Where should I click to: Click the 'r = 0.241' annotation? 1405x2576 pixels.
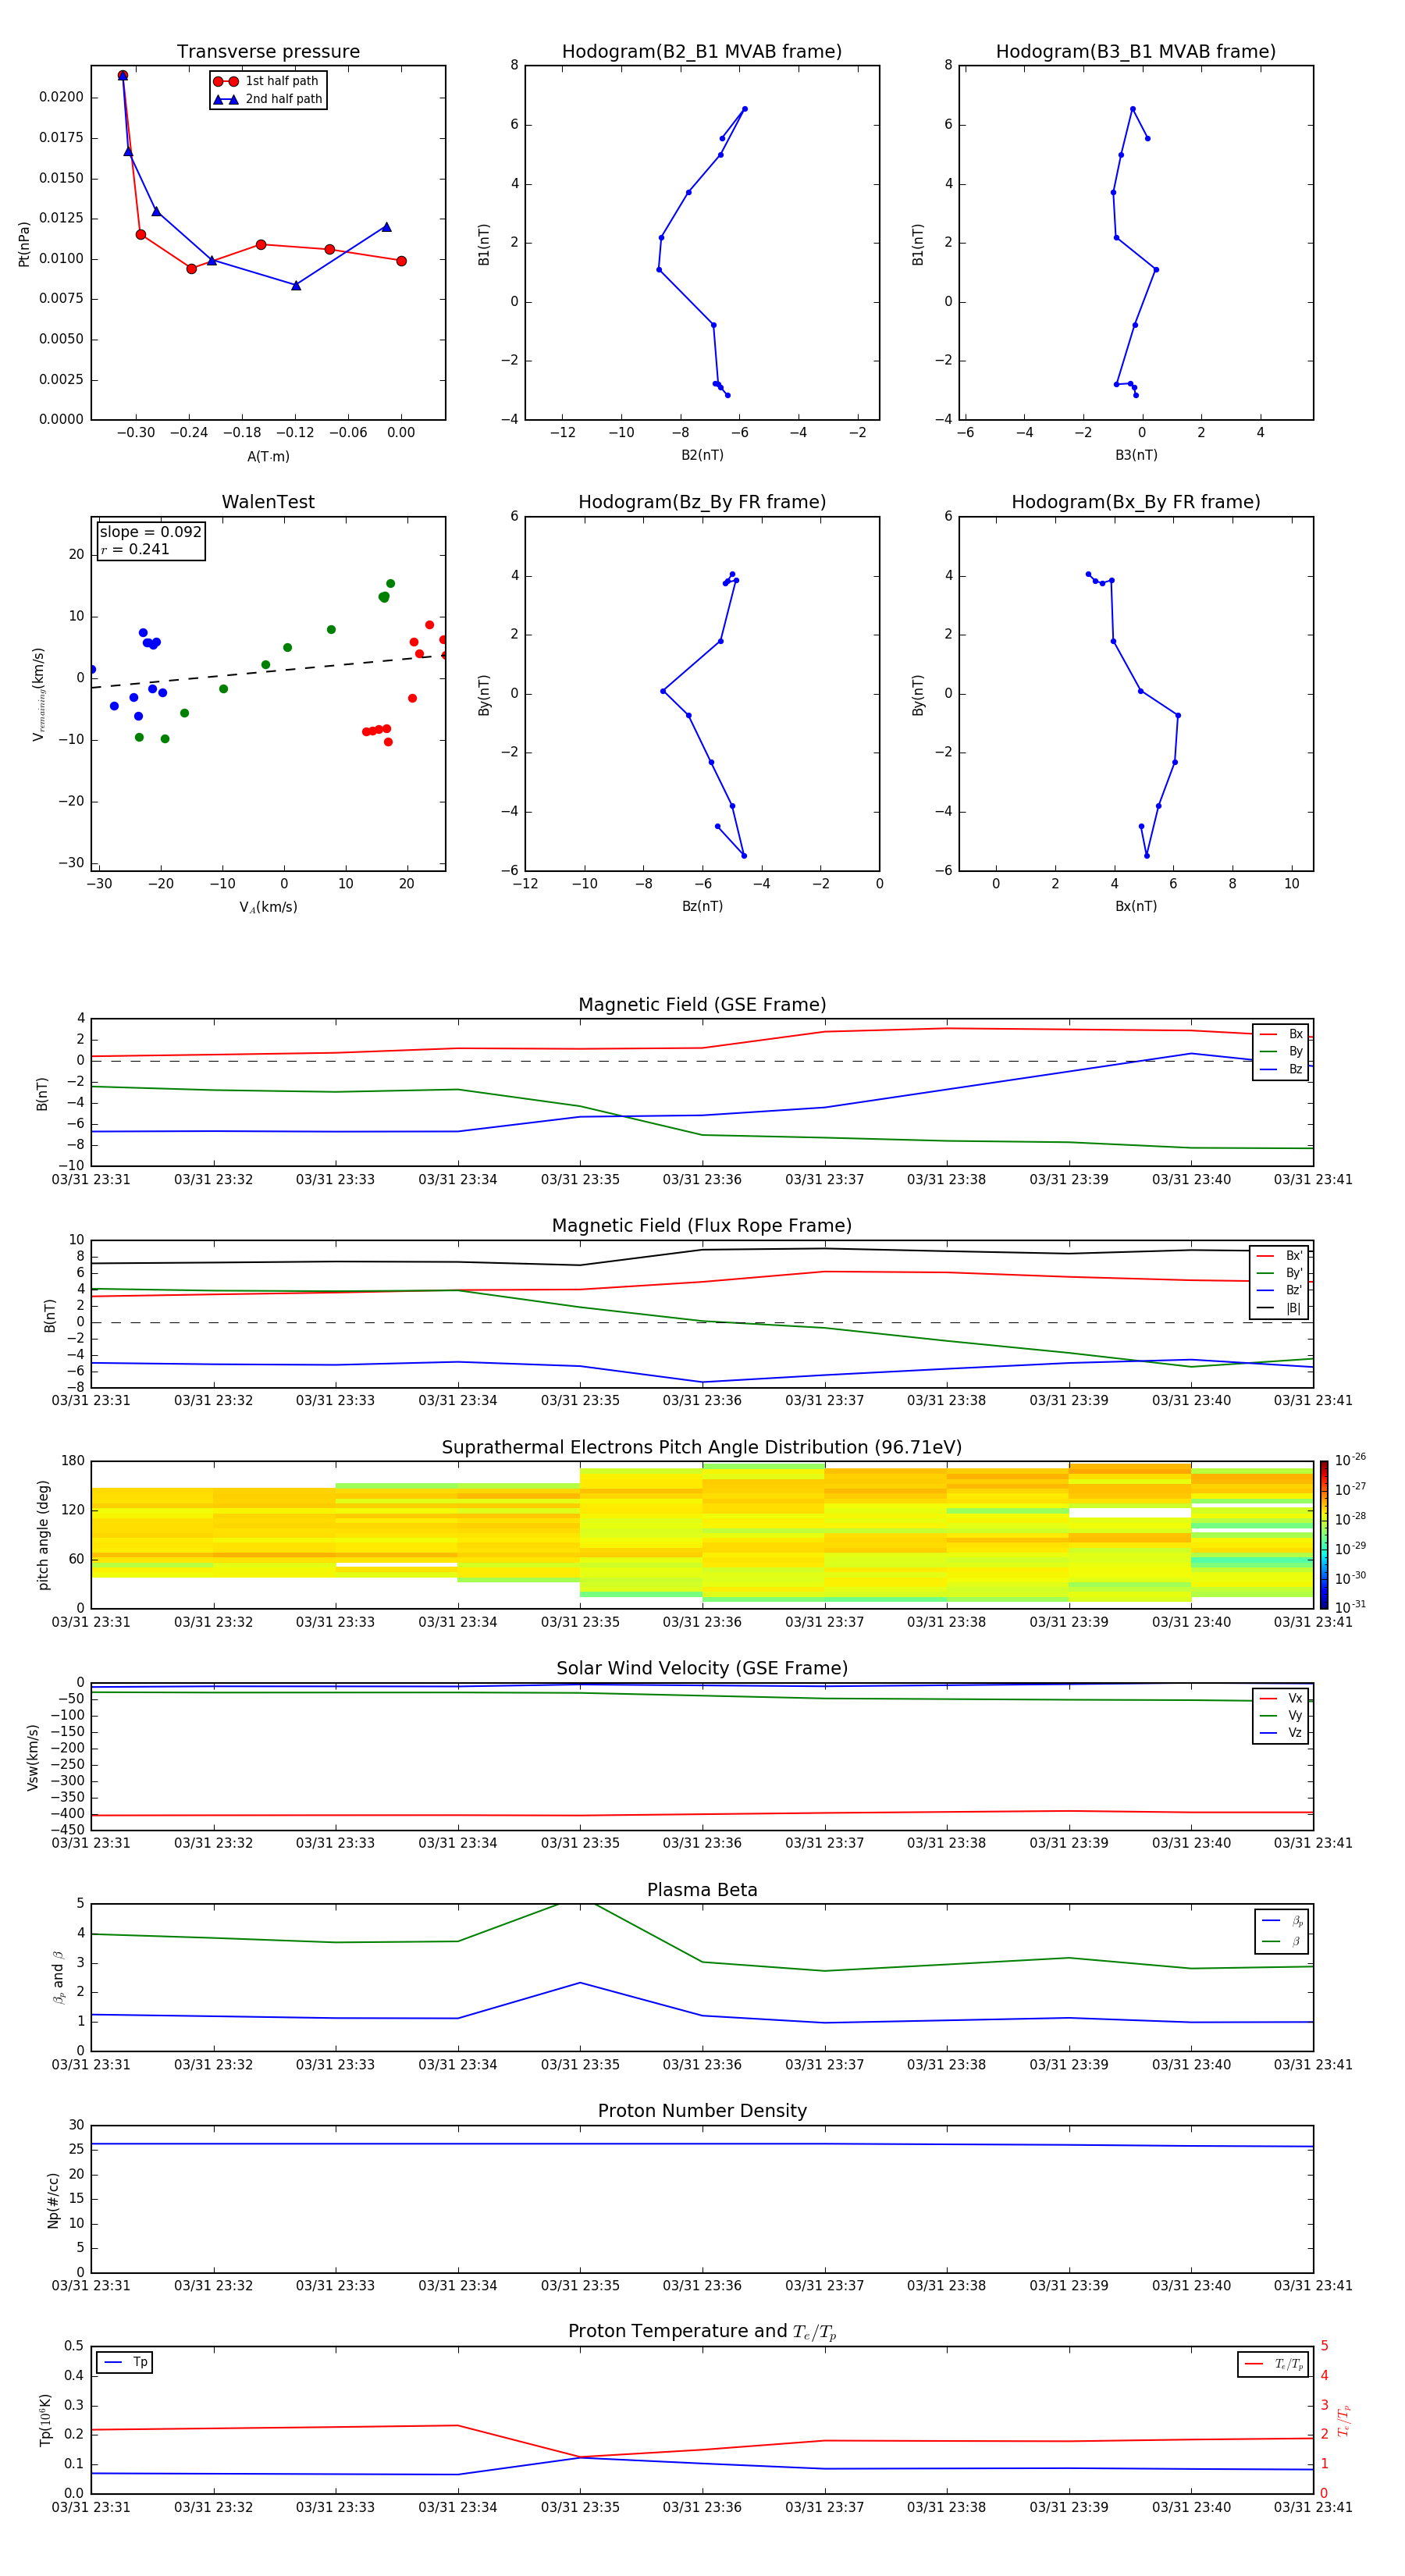(x=135, y=549)
